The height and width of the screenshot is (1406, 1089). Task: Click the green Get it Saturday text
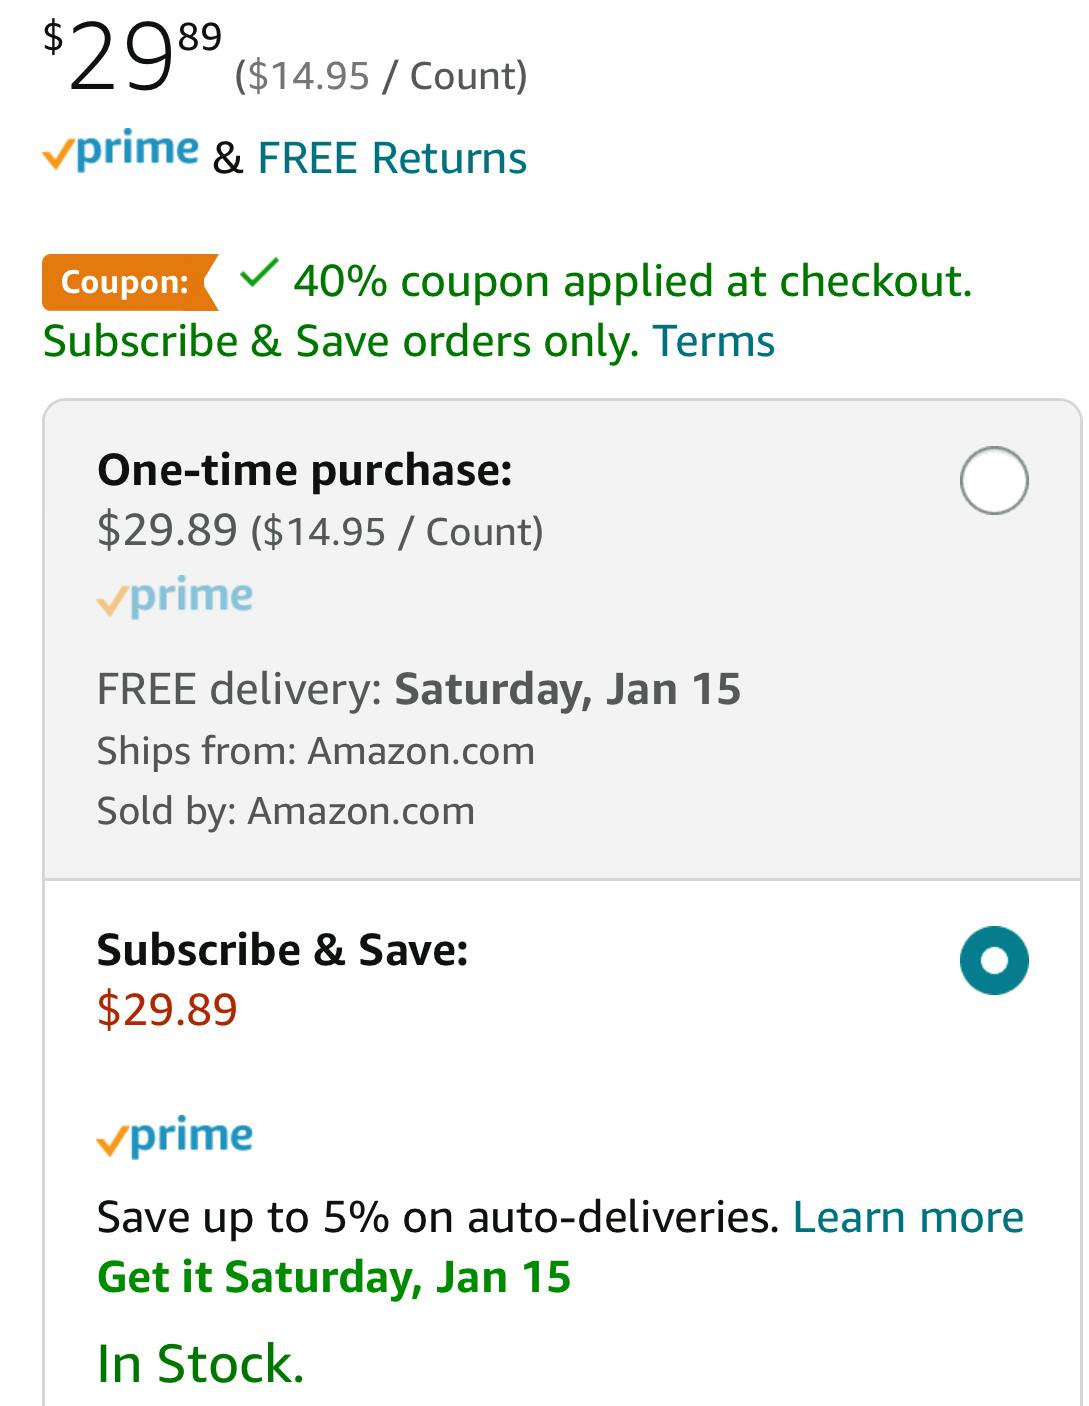(x=334, y=1277)
